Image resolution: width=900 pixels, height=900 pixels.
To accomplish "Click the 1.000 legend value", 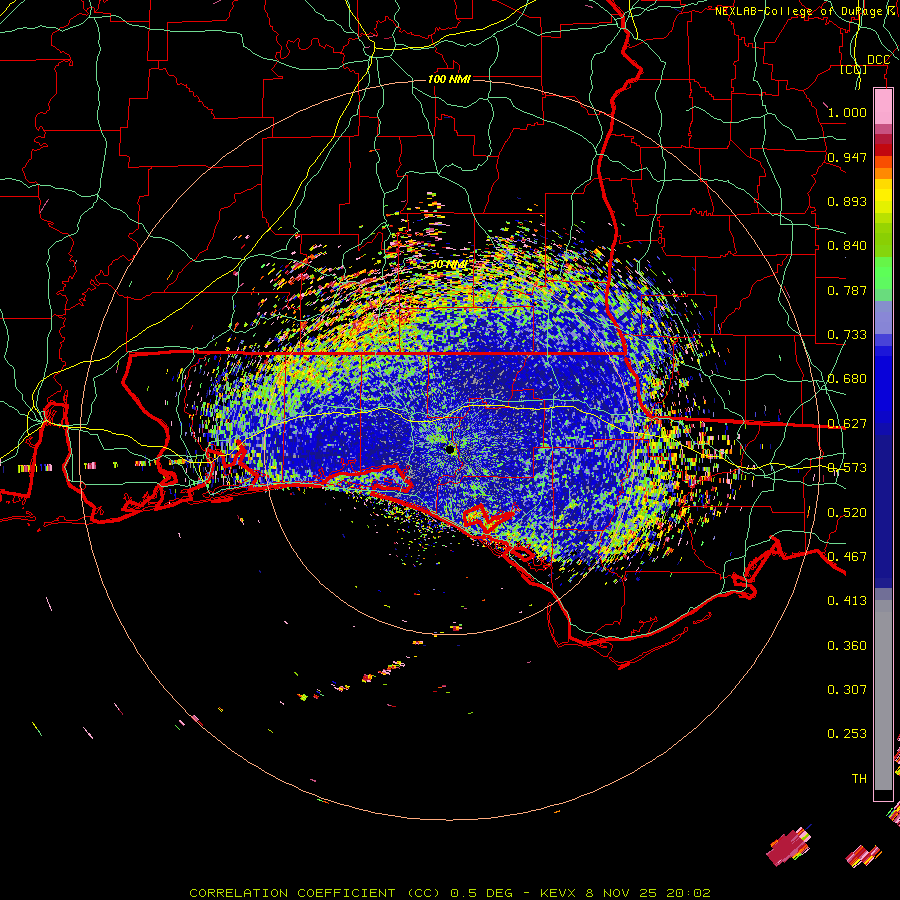I will (x=847, y=112).
